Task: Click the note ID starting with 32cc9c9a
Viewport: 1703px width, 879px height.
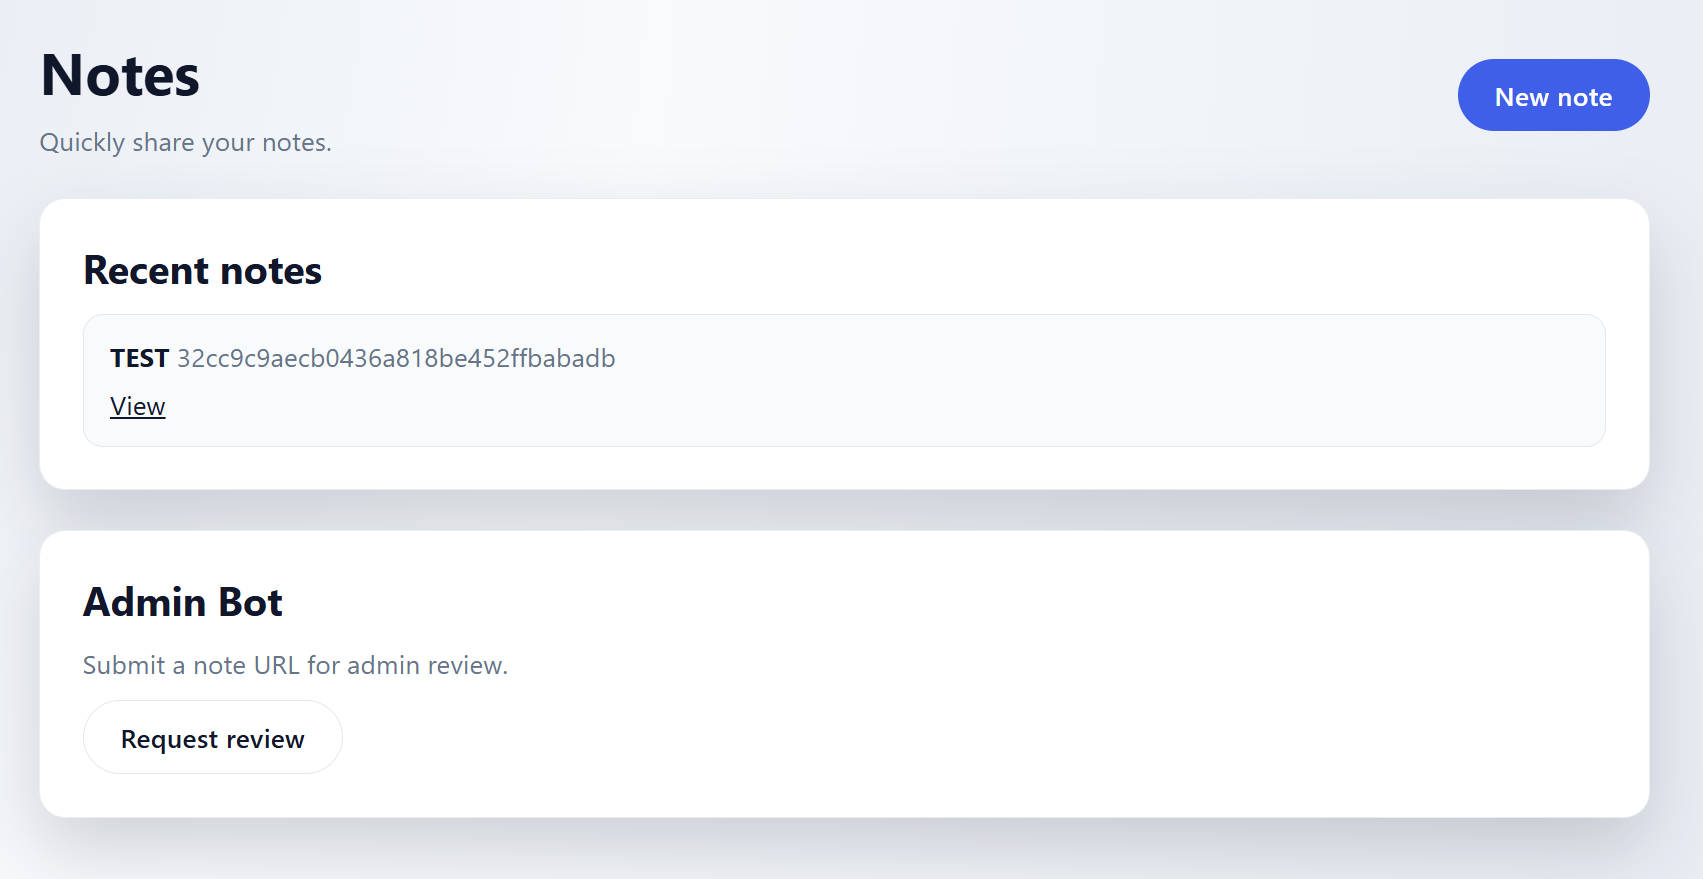Action: tap(396, 358)
